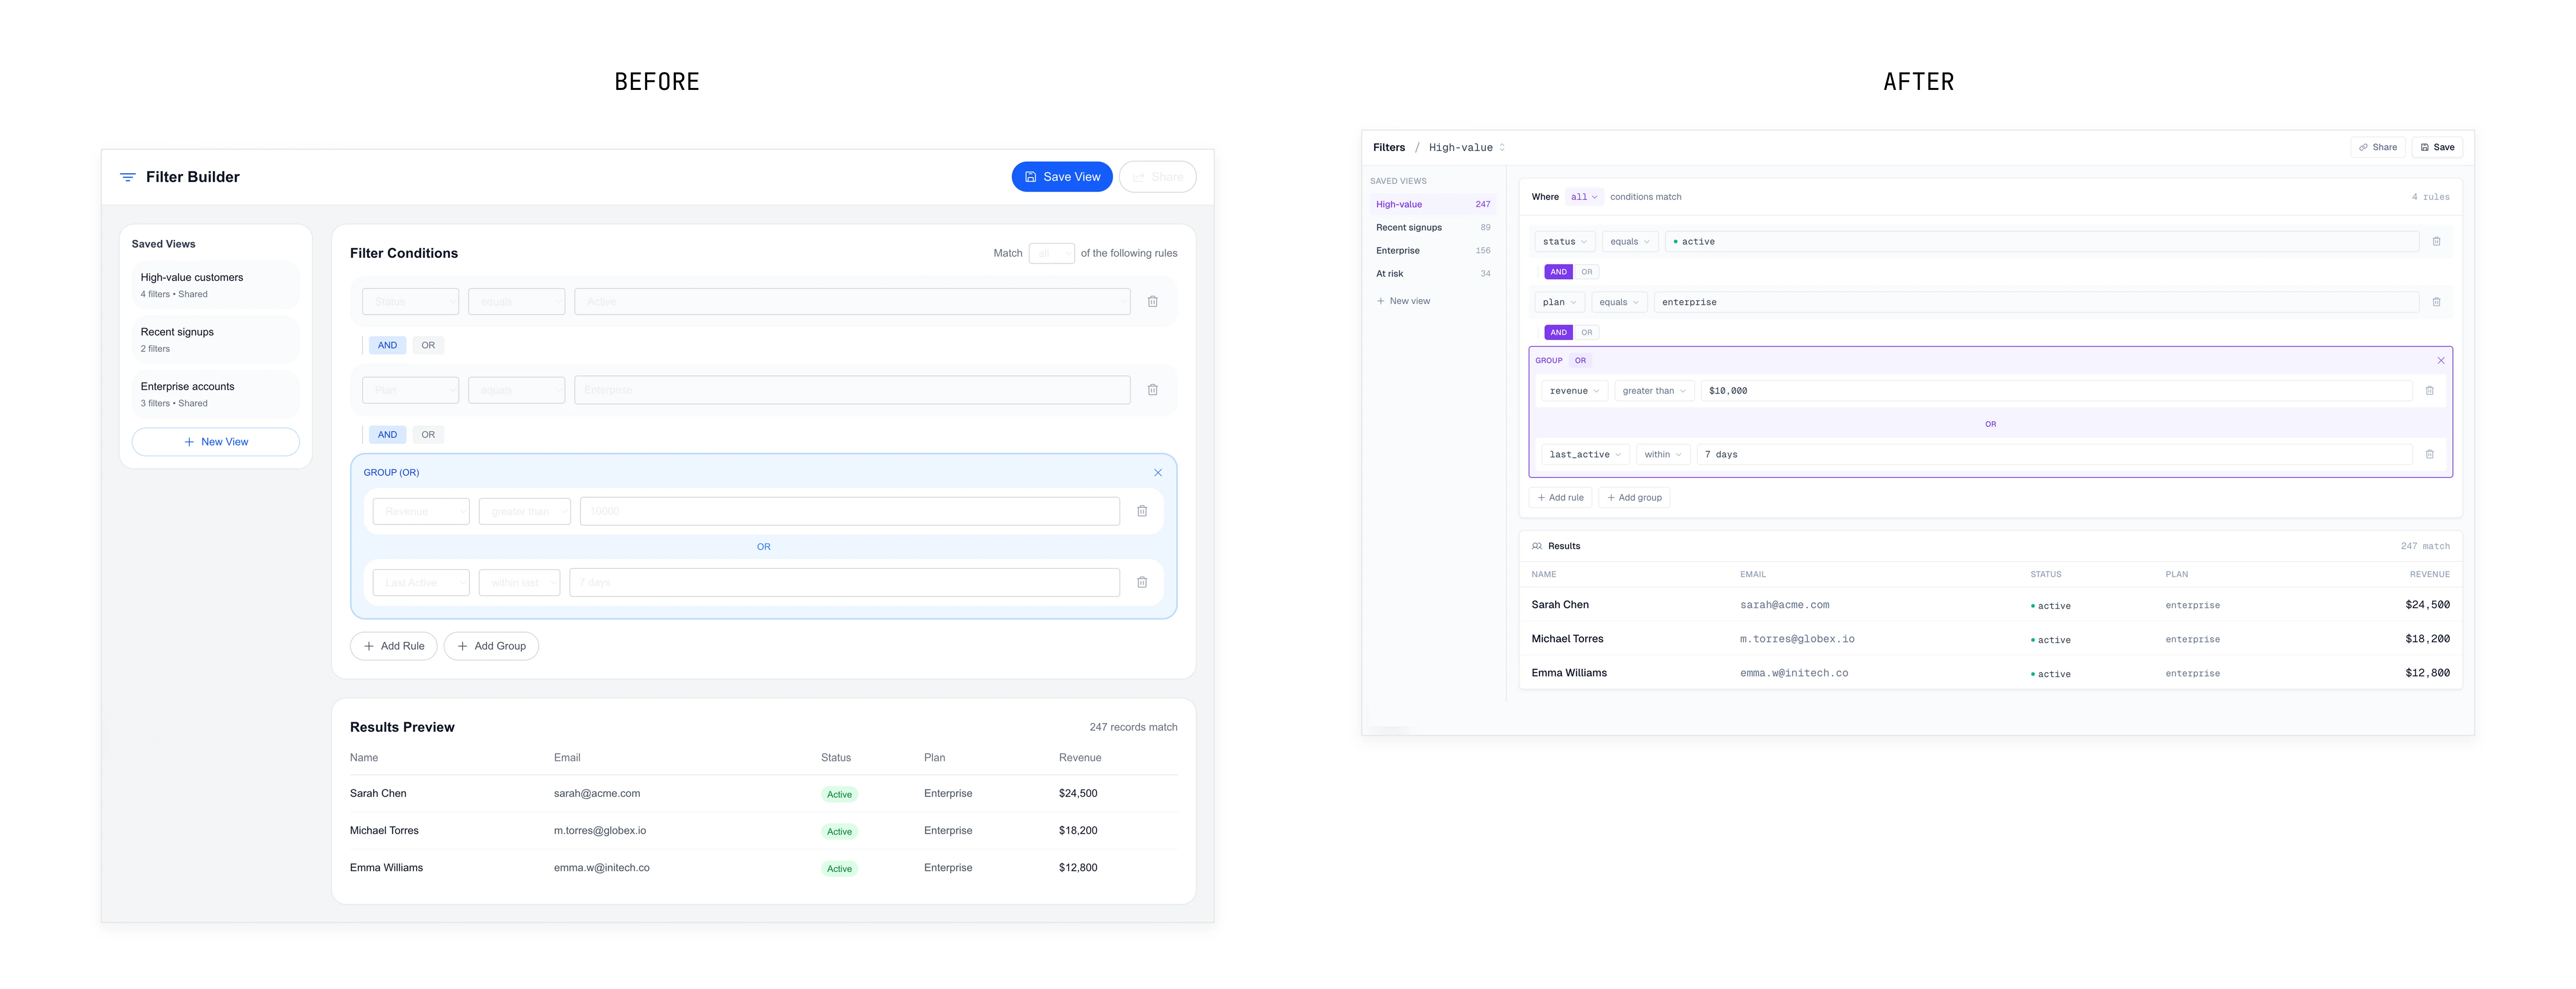The image size is (2576, 989).
Task: Expand the High-value view switcher in breadcrumb
Action: pos(1501,147)
